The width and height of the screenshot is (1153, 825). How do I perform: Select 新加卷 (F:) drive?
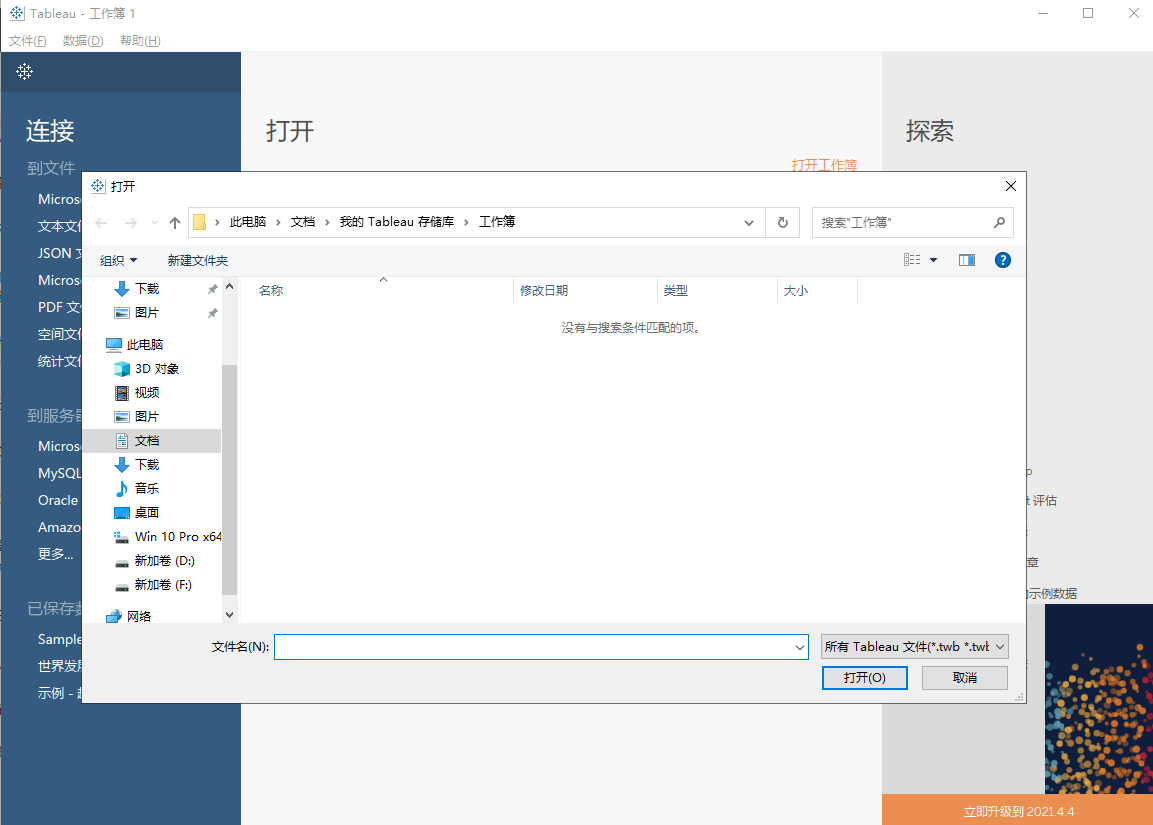tap(163, 585)
